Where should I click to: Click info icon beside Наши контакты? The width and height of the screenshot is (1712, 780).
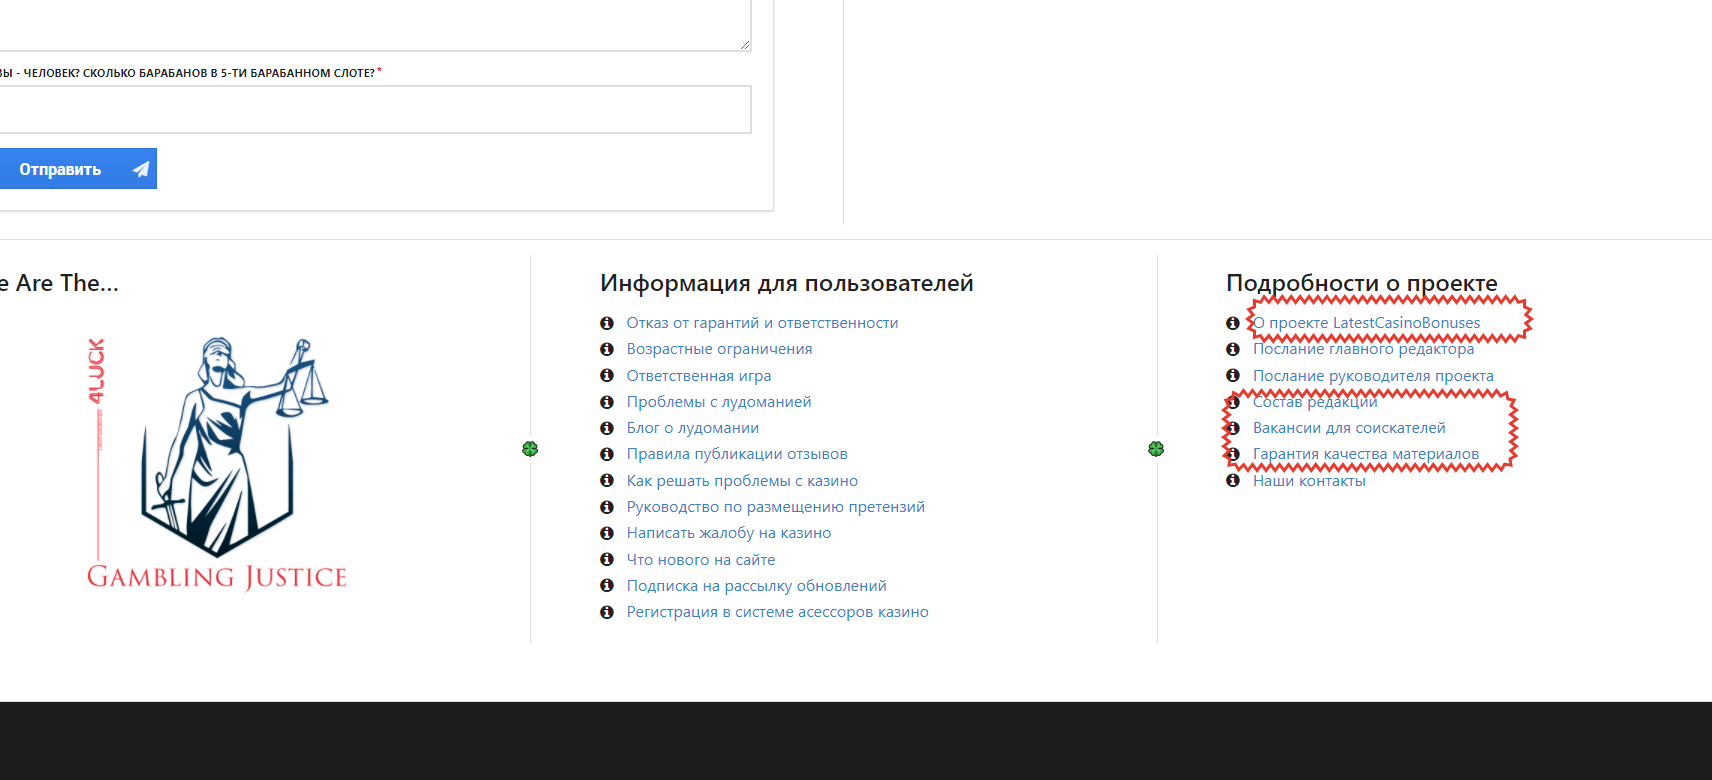point(1233,481)
